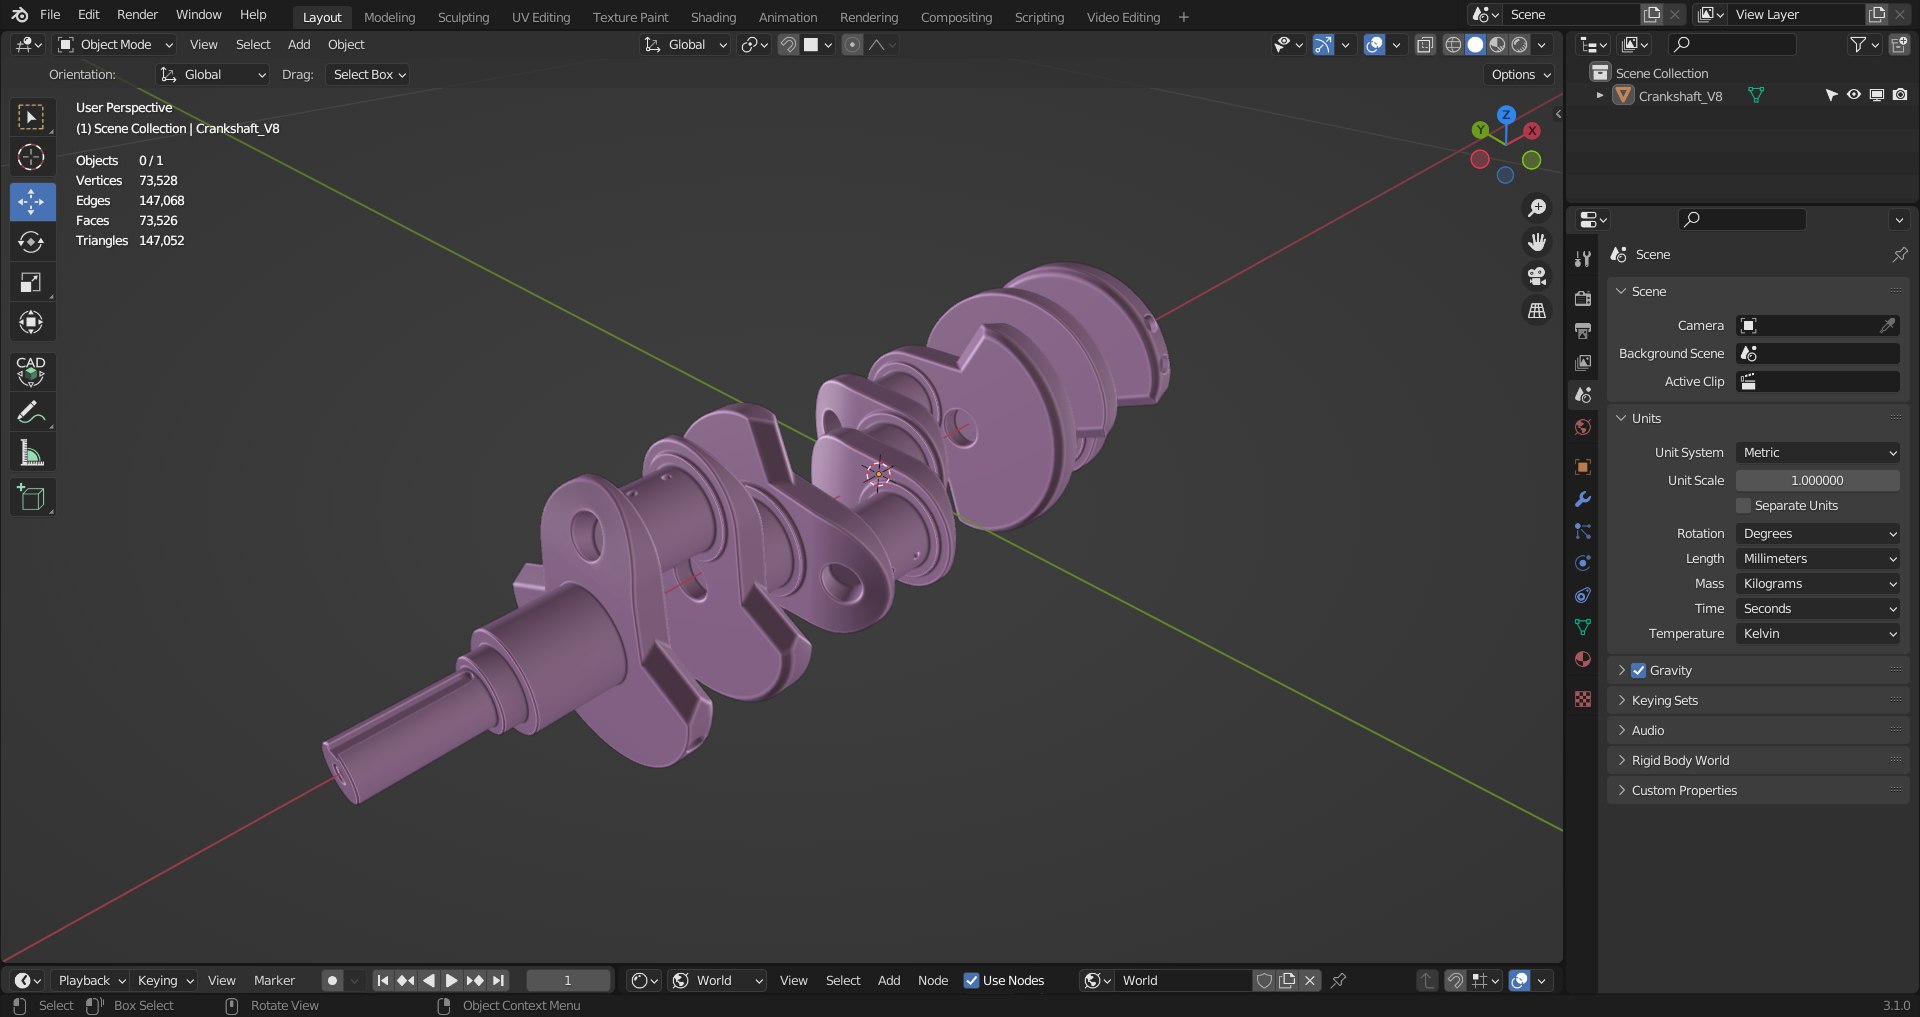Click the Camera object field

(x=1817, y=326)
